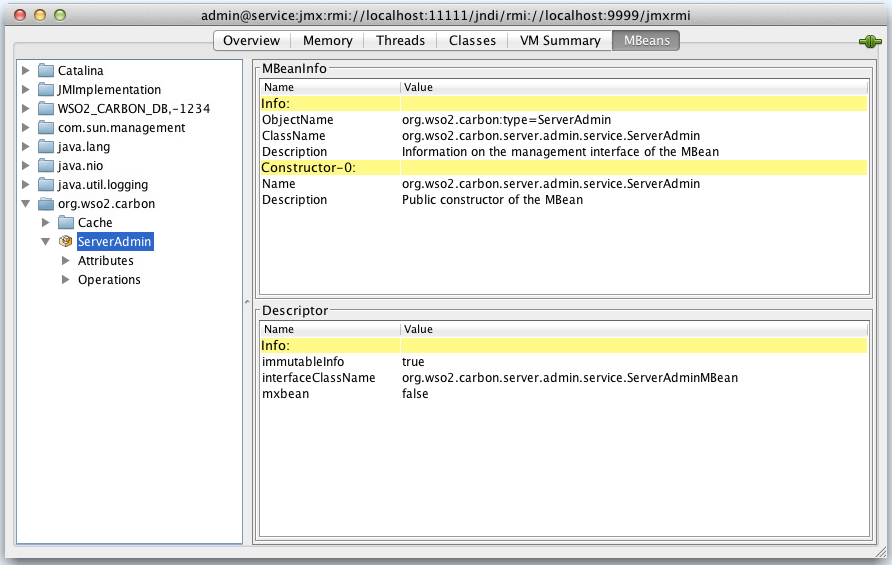Expand the Attributes node
Viewport: 892px width, 565px height.
tap(66, 261)
